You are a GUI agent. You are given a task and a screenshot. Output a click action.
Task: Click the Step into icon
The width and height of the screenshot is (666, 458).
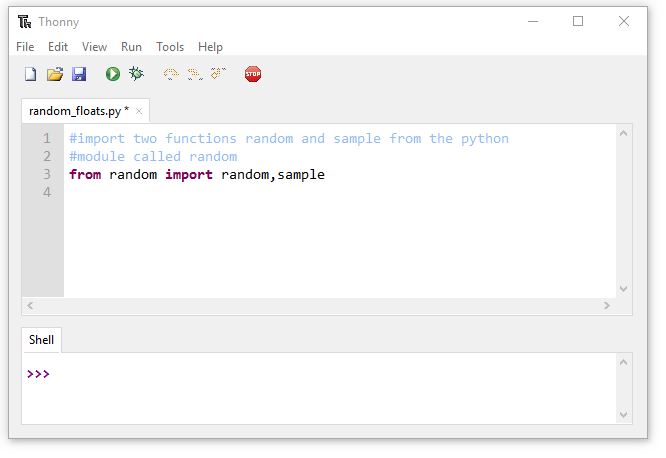click(x=195, y=74)
